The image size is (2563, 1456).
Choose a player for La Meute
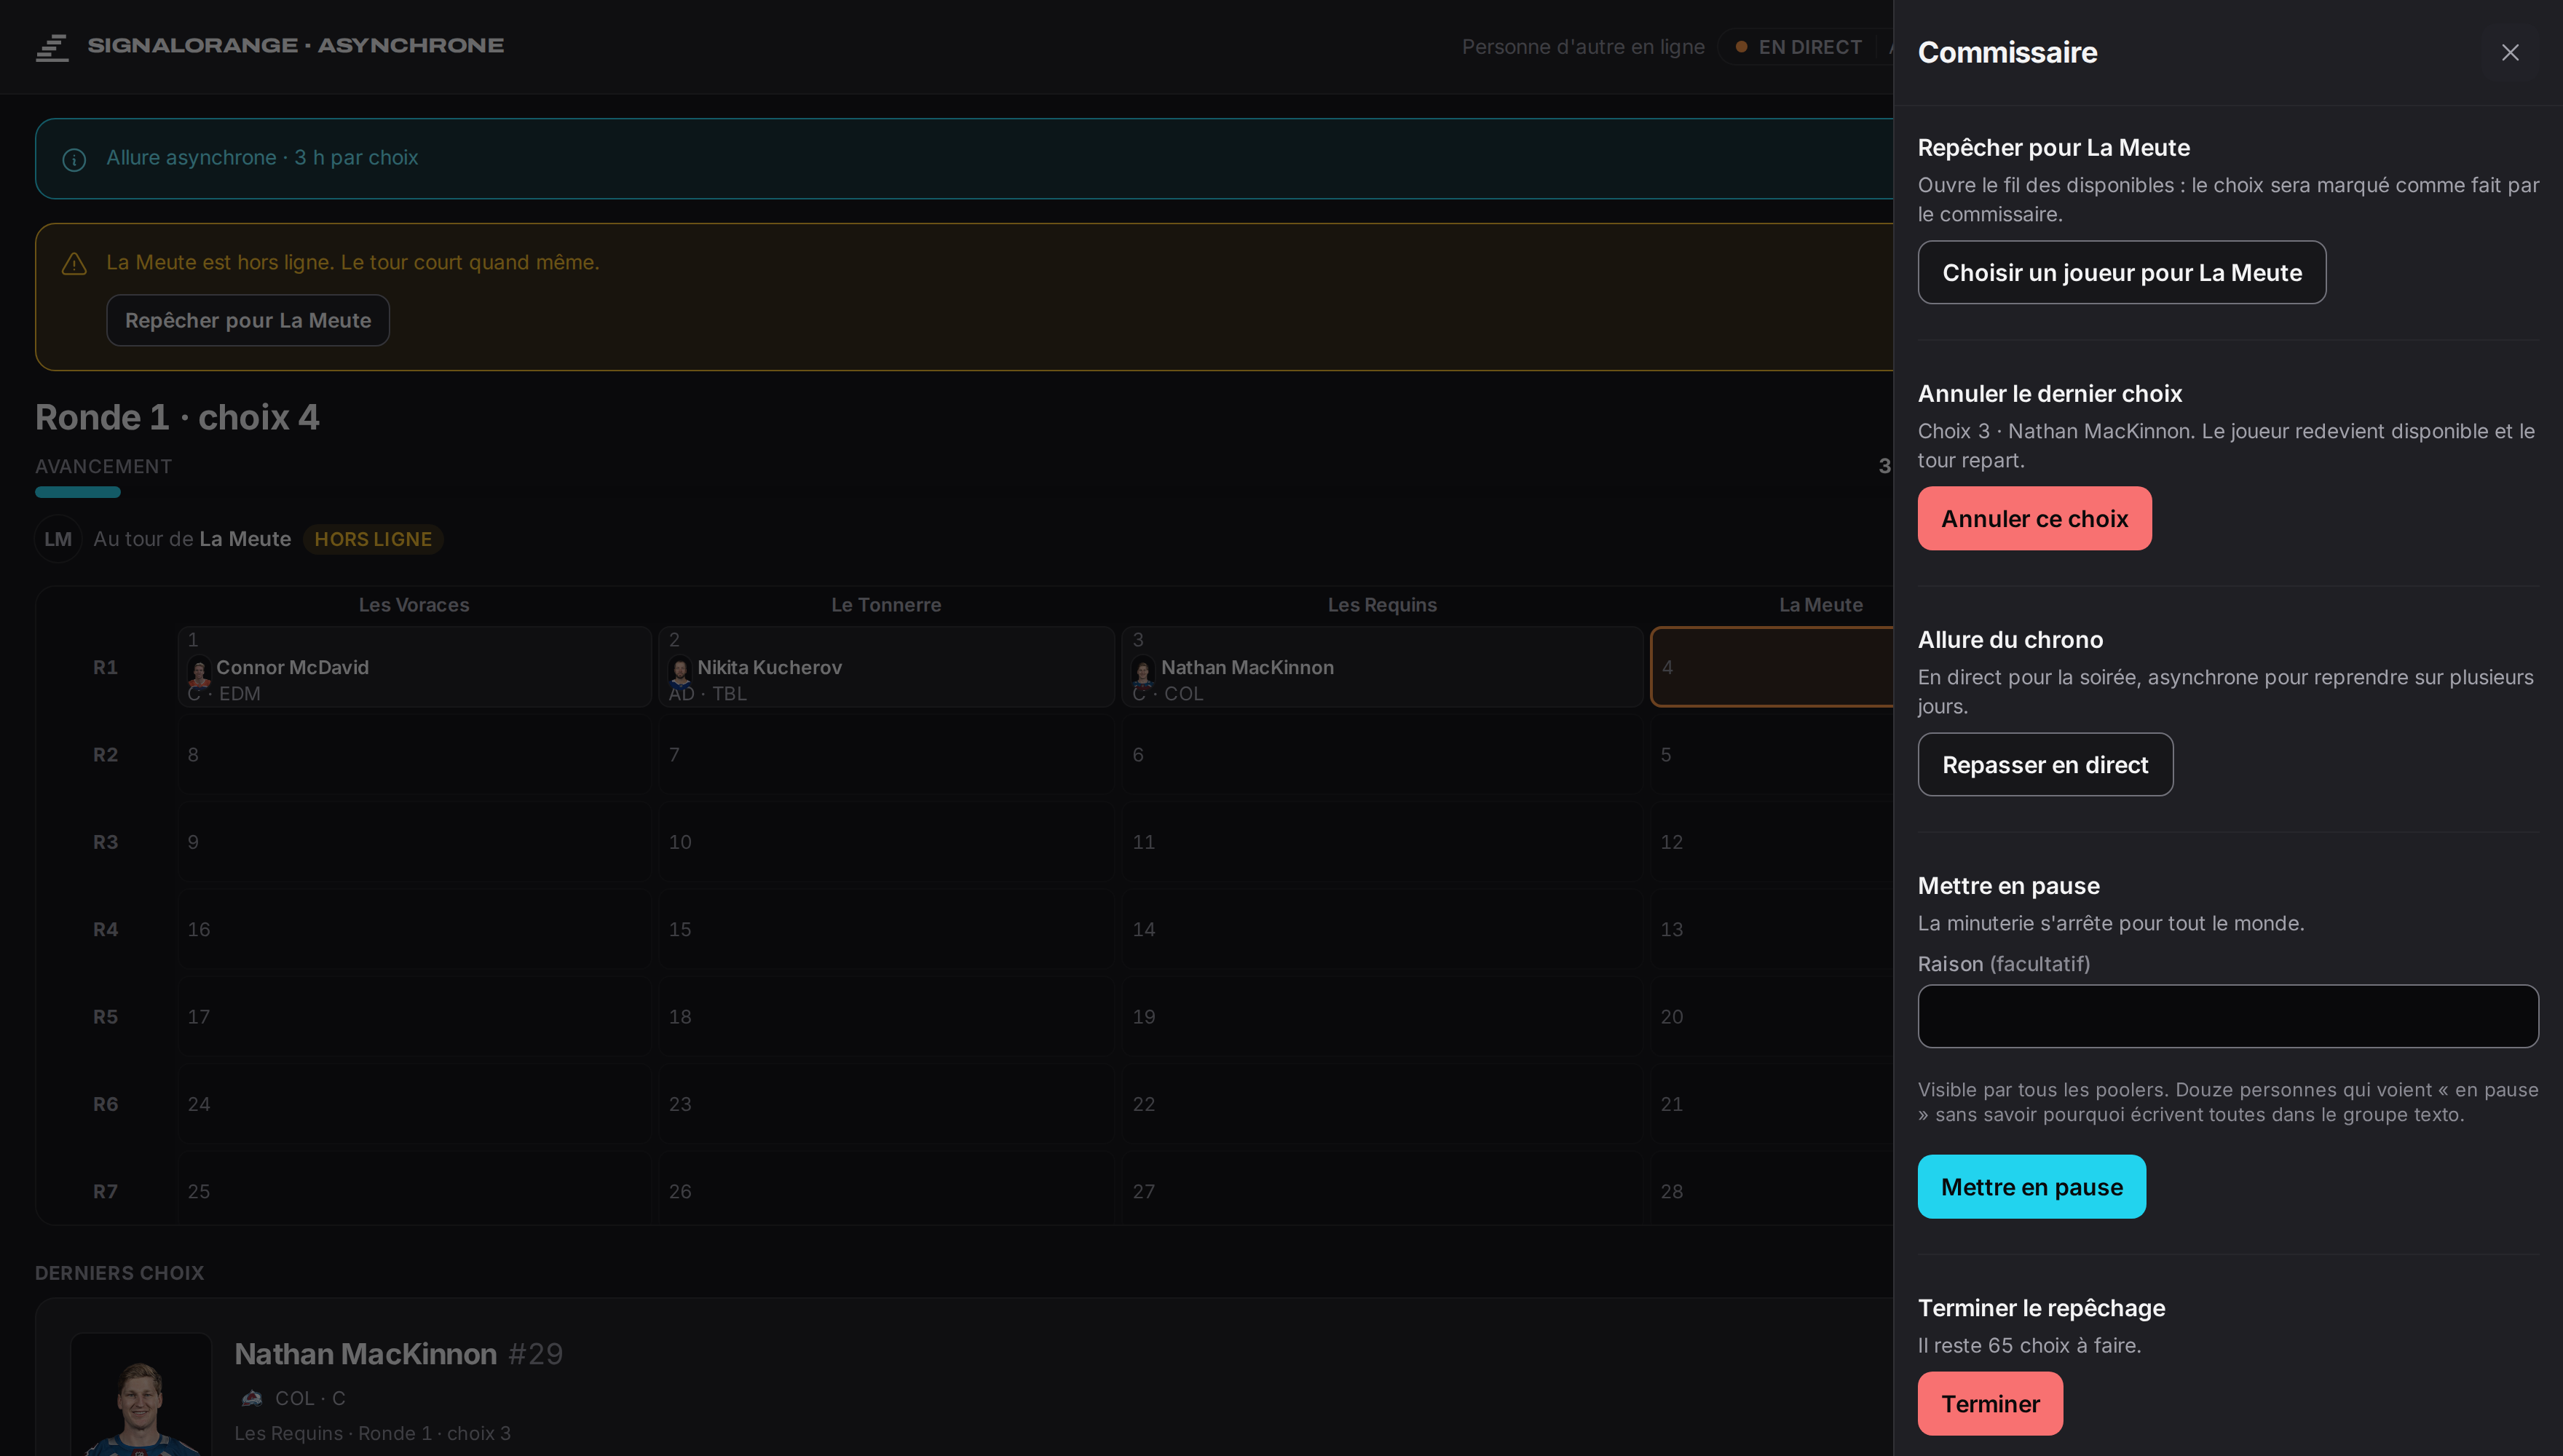[2121, 272]
